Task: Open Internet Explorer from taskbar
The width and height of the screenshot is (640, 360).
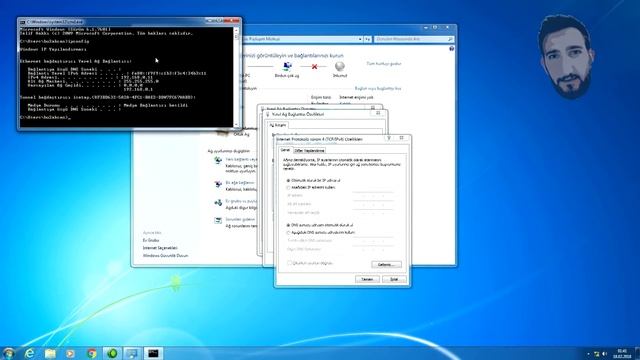Action: [x=29, y=353]
